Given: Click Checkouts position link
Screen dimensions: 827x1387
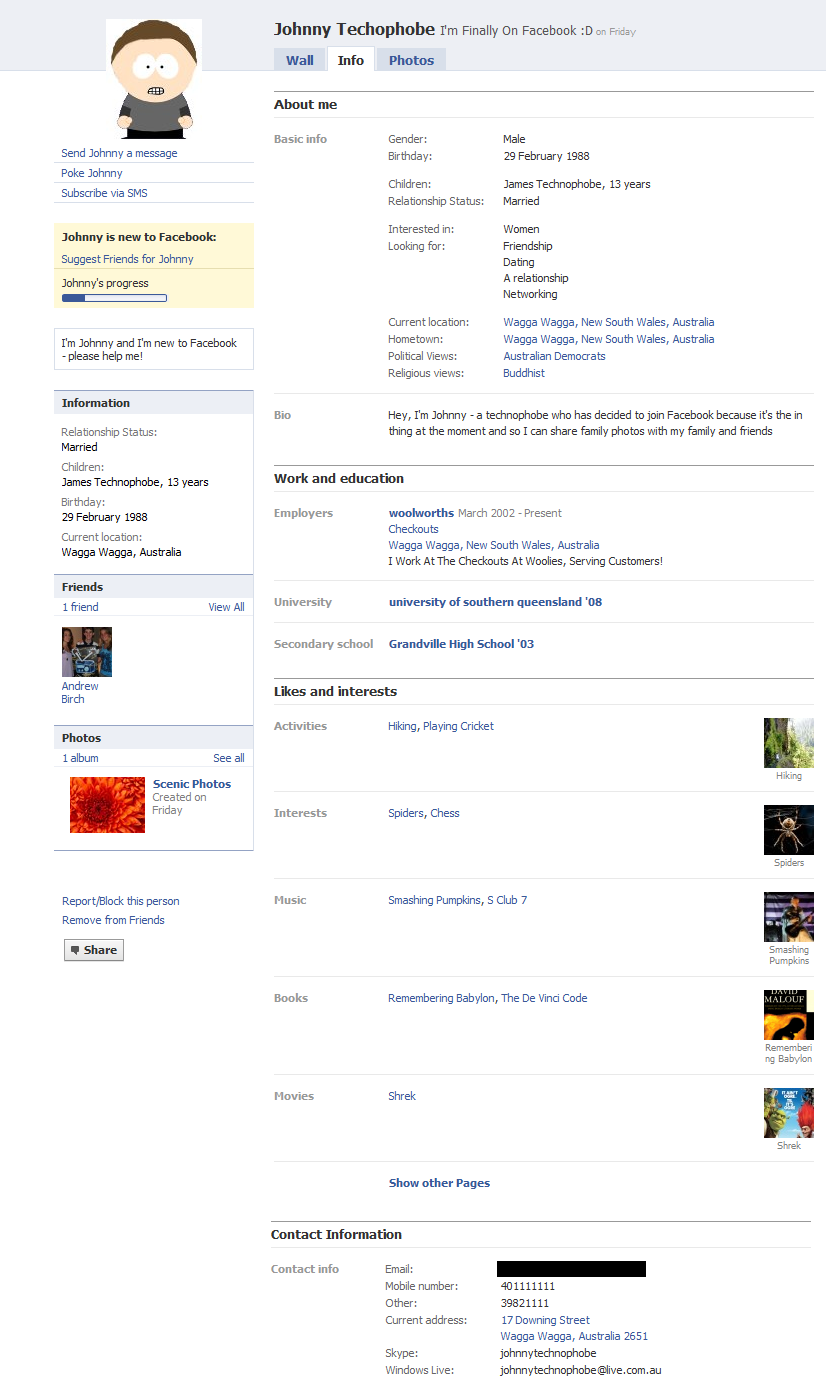Looking at the screenshot, I should (414, 529).
